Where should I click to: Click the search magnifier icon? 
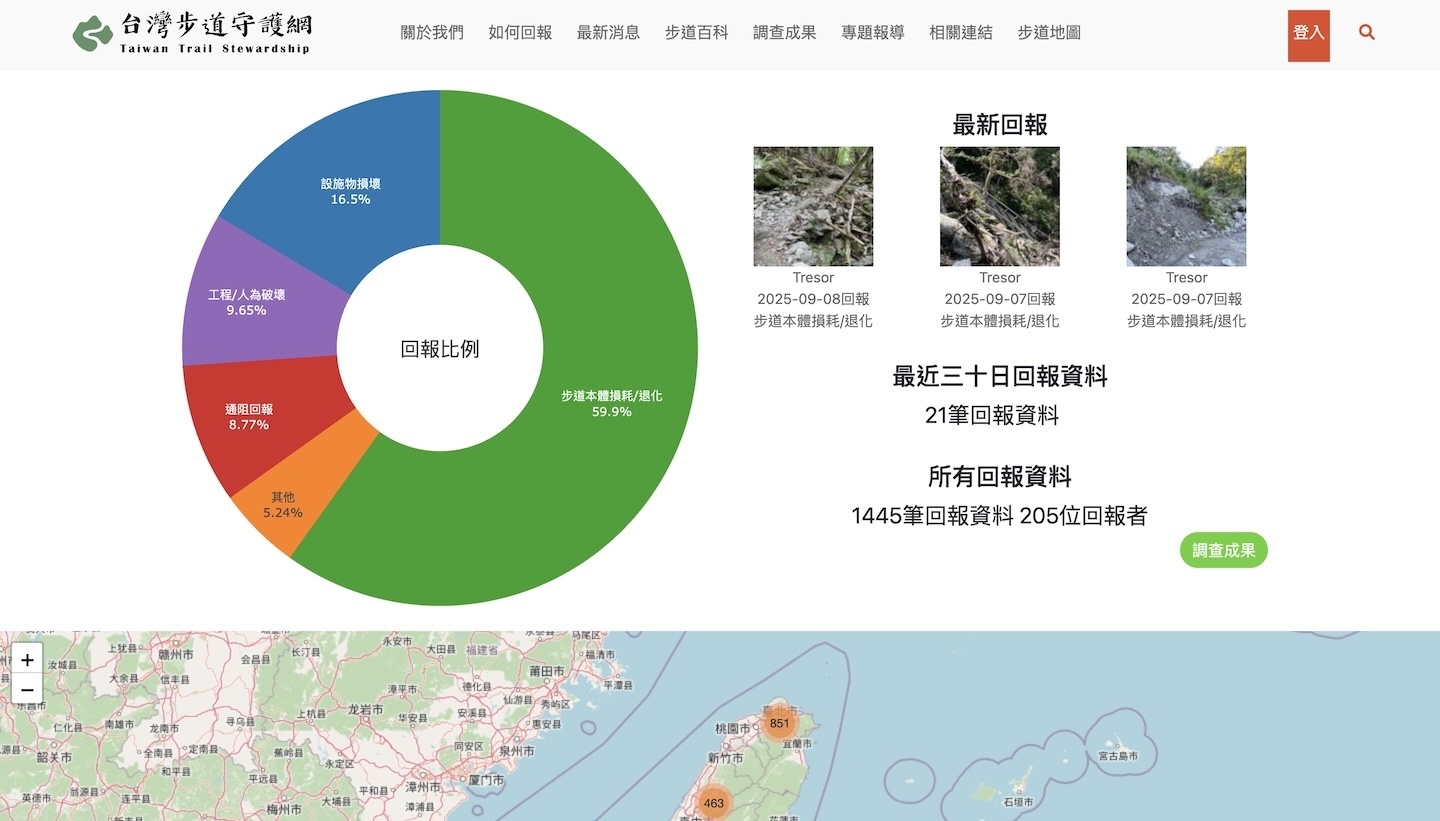pos(1367,32)
